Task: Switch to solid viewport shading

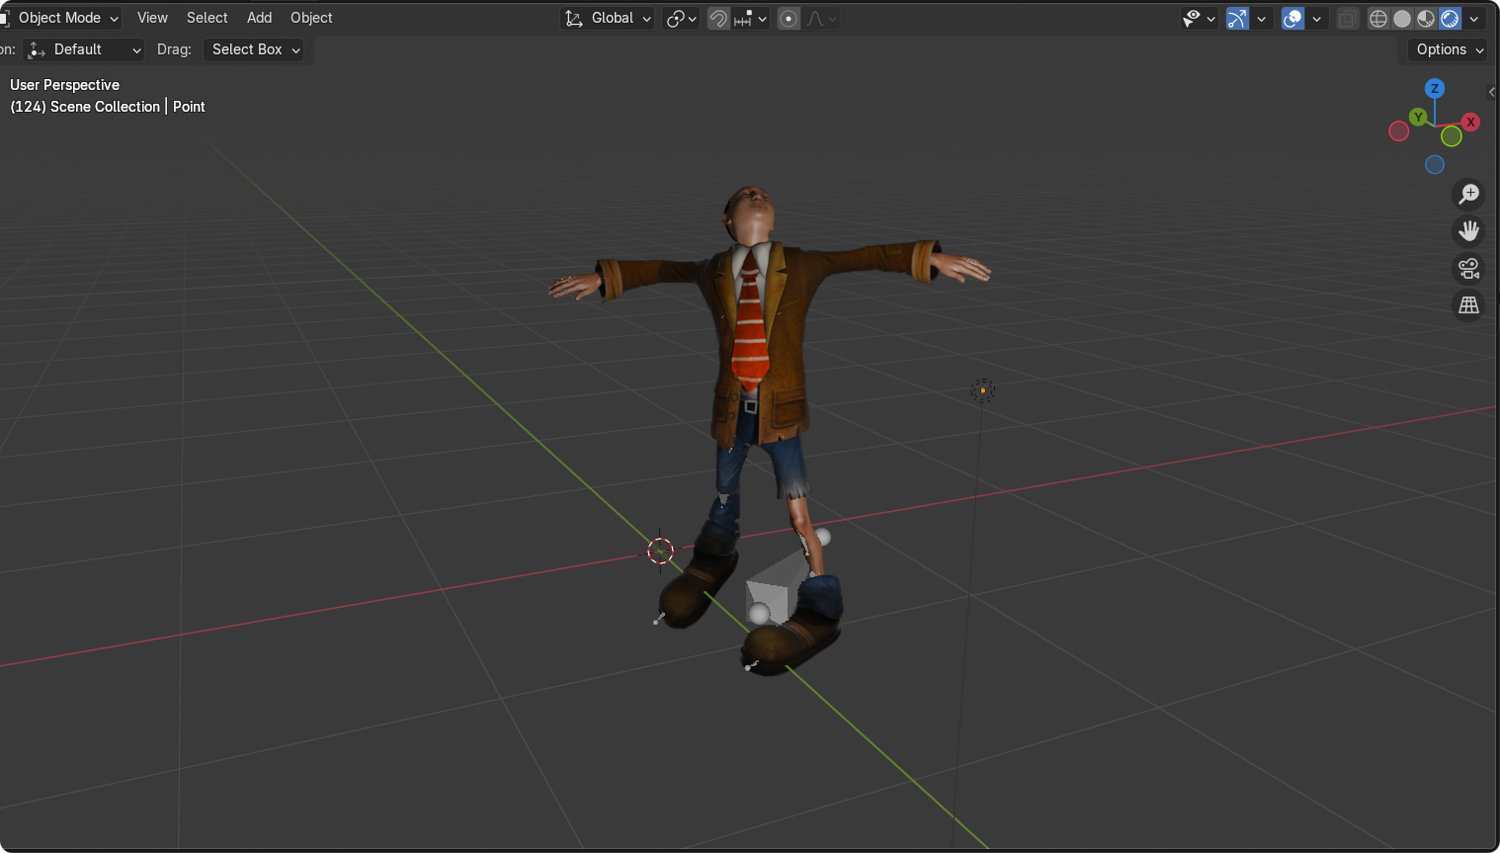Action: pyautogui.click(x=1402, y=18)
